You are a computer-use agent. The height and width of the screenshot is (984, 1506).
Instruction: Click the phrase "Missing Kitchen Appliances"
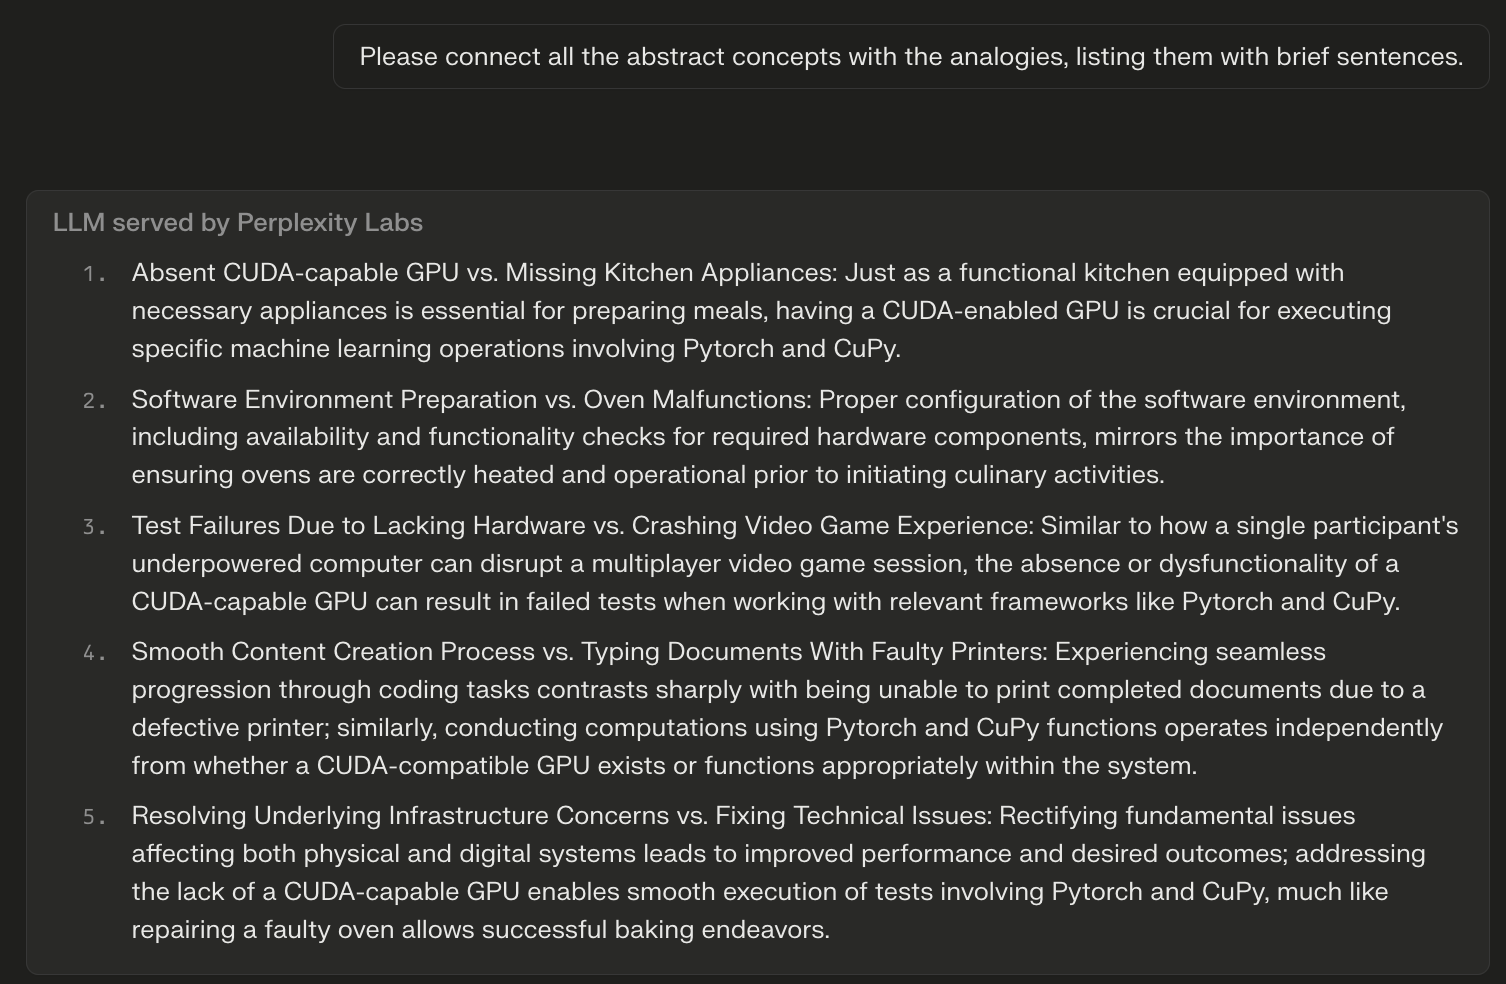670,273
